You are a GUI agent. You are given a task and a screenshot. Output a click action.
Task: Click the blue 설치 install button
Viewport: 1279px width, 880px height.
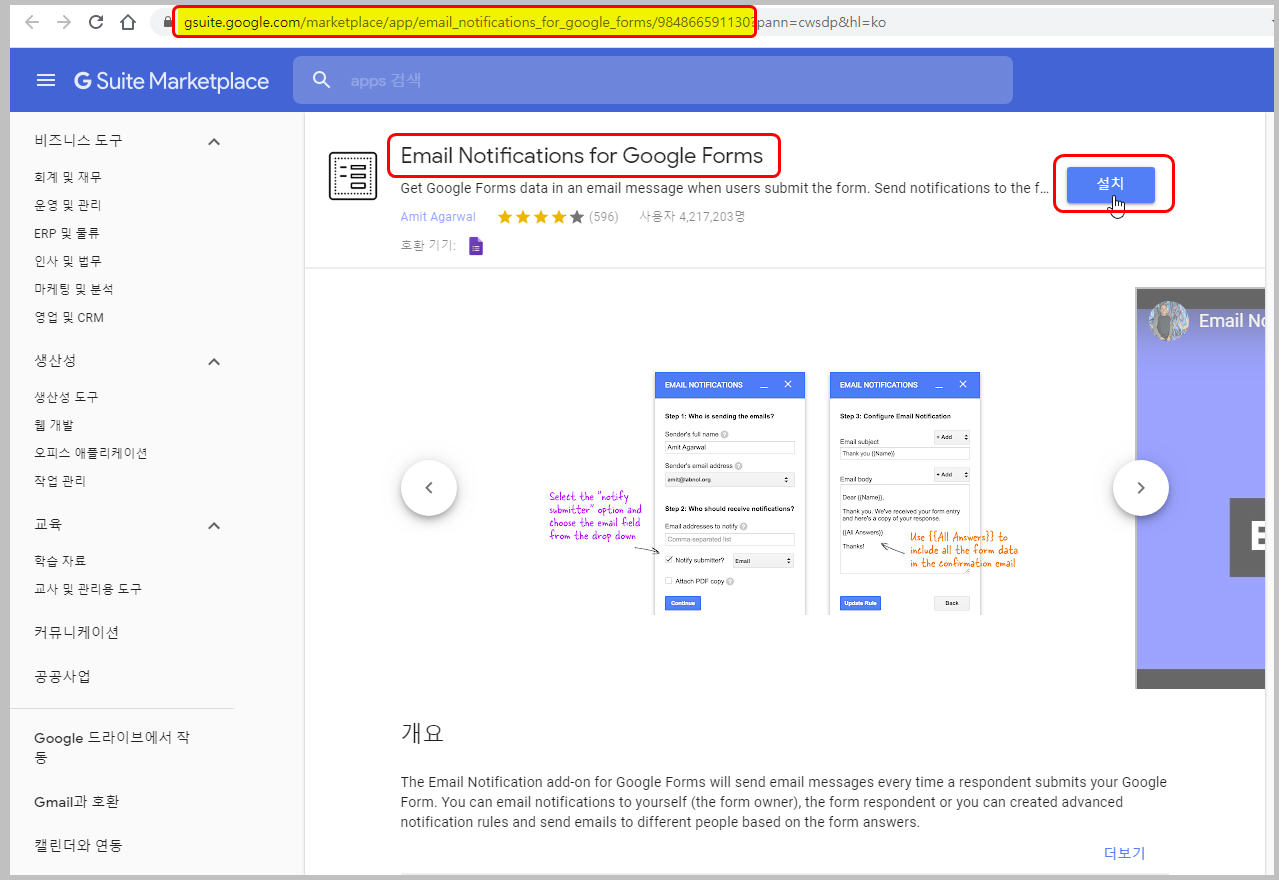(1110, 185)
